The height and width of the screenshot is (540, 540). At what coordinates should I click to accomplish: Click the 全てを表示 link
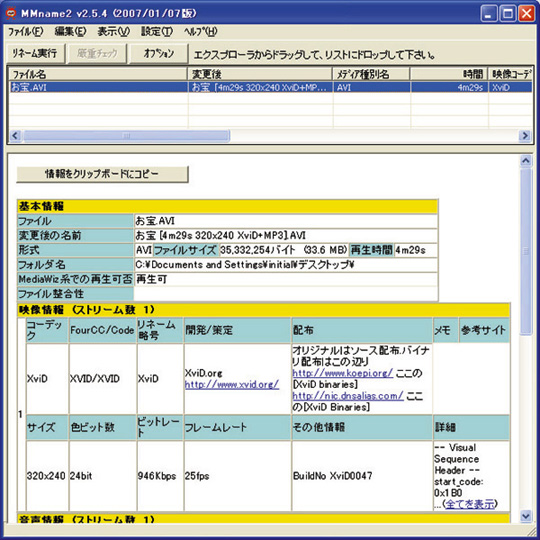tap(470, 504)
